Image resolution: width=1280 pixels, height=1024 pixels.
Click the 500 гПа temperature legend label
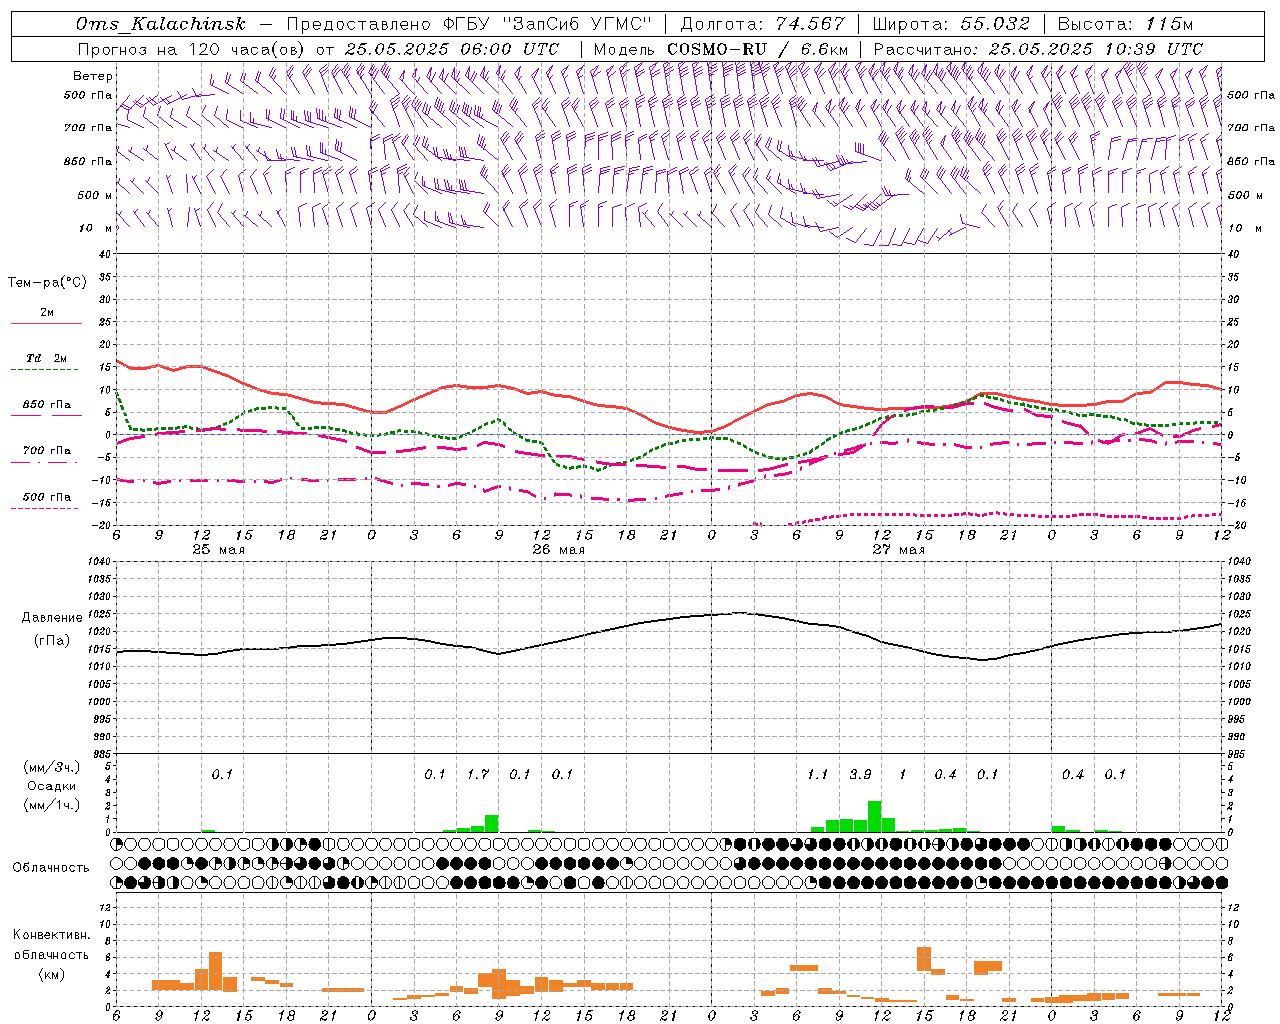(x=47, y=497)
